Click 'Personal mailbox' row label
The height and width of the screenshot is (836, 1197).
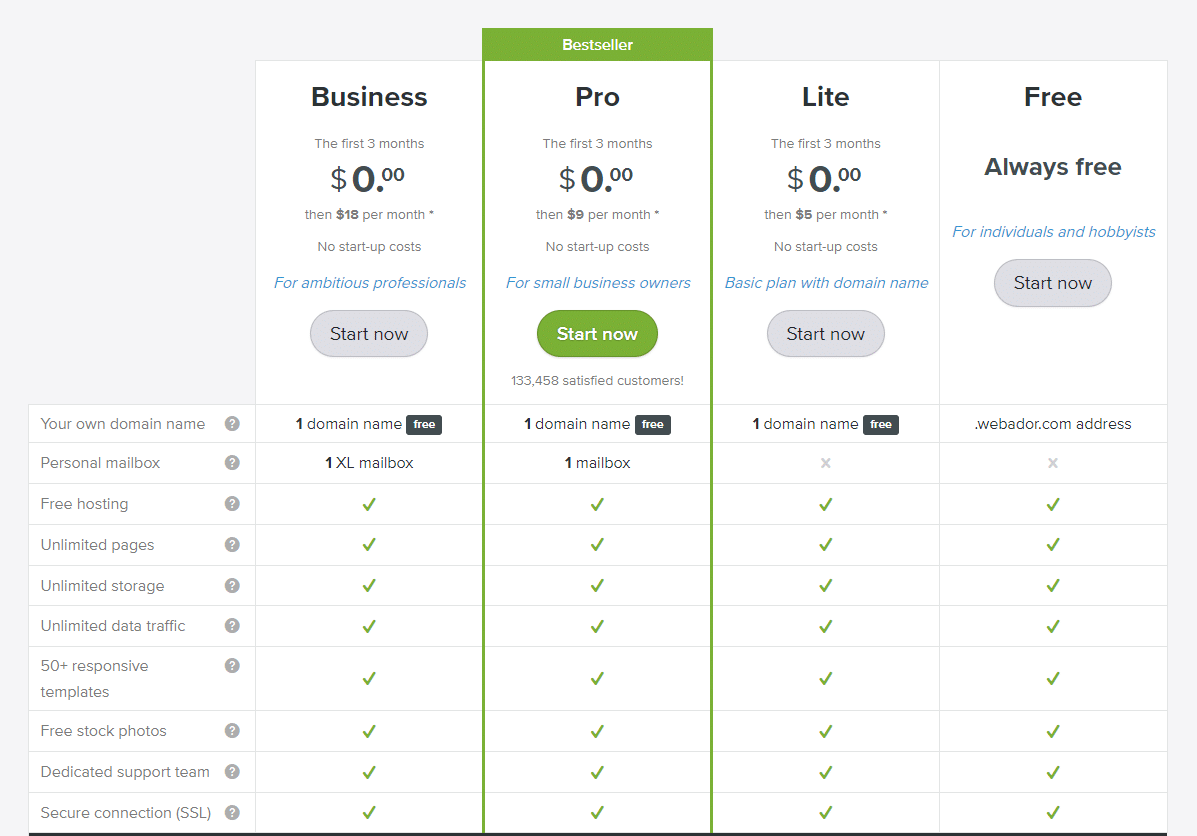click(x=100, y=463)
